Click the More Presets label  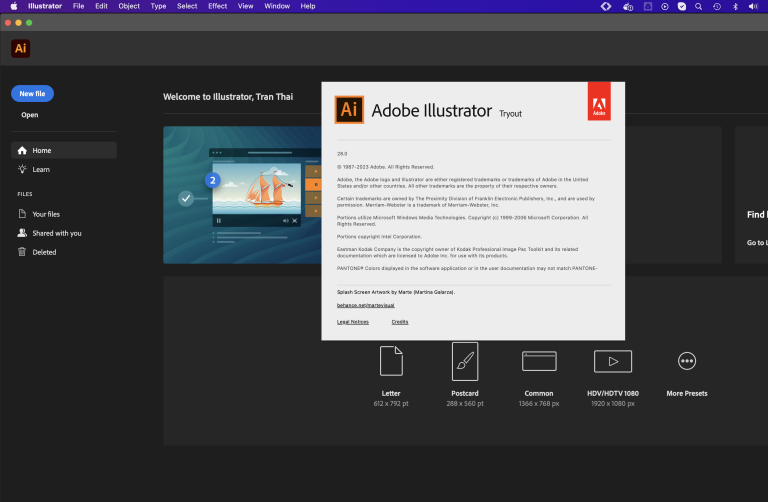coord(687,393)
